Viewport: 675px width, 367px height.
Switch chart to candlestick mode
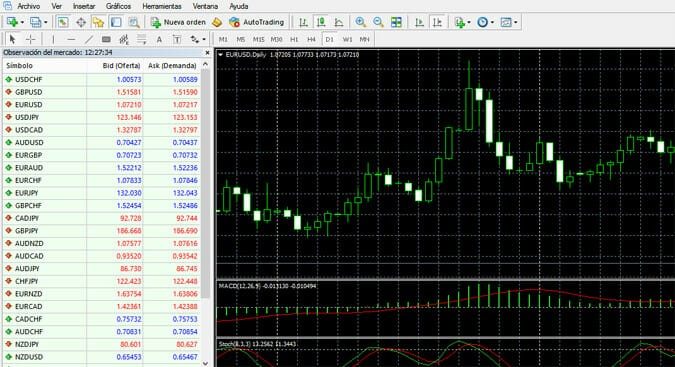click(321, 22)
